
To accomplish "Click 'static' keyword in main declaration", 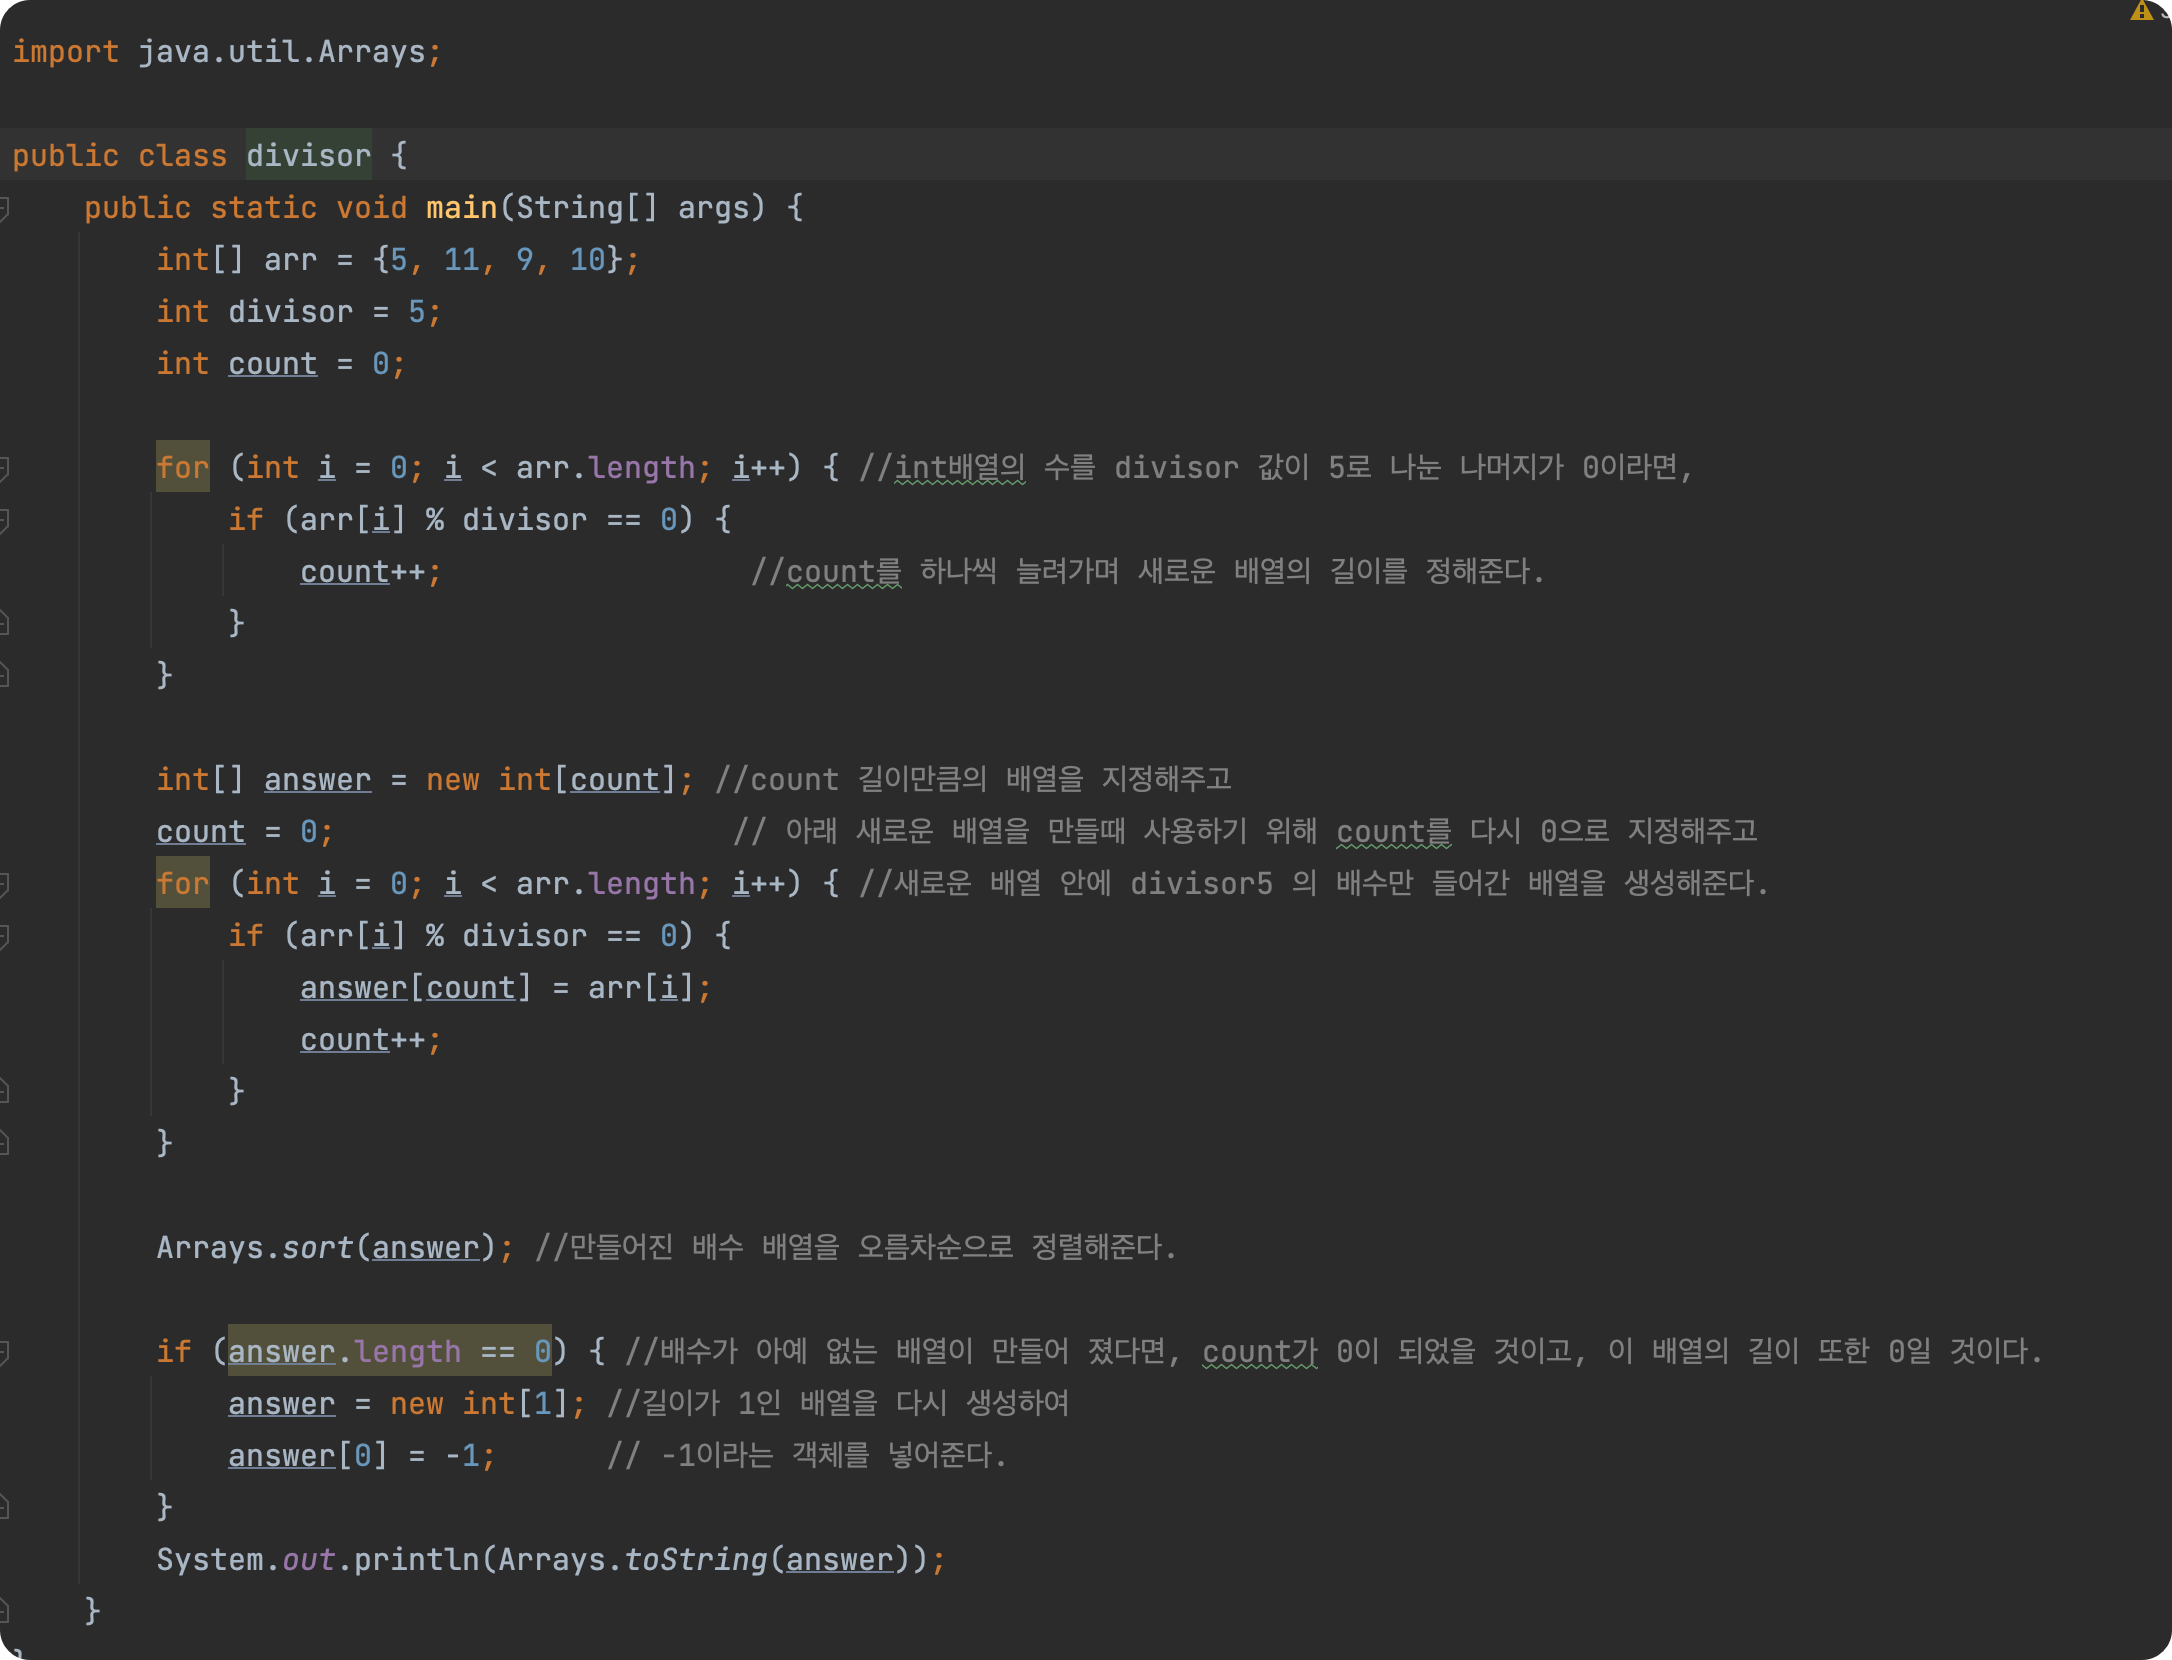I will tap(263, 208).
